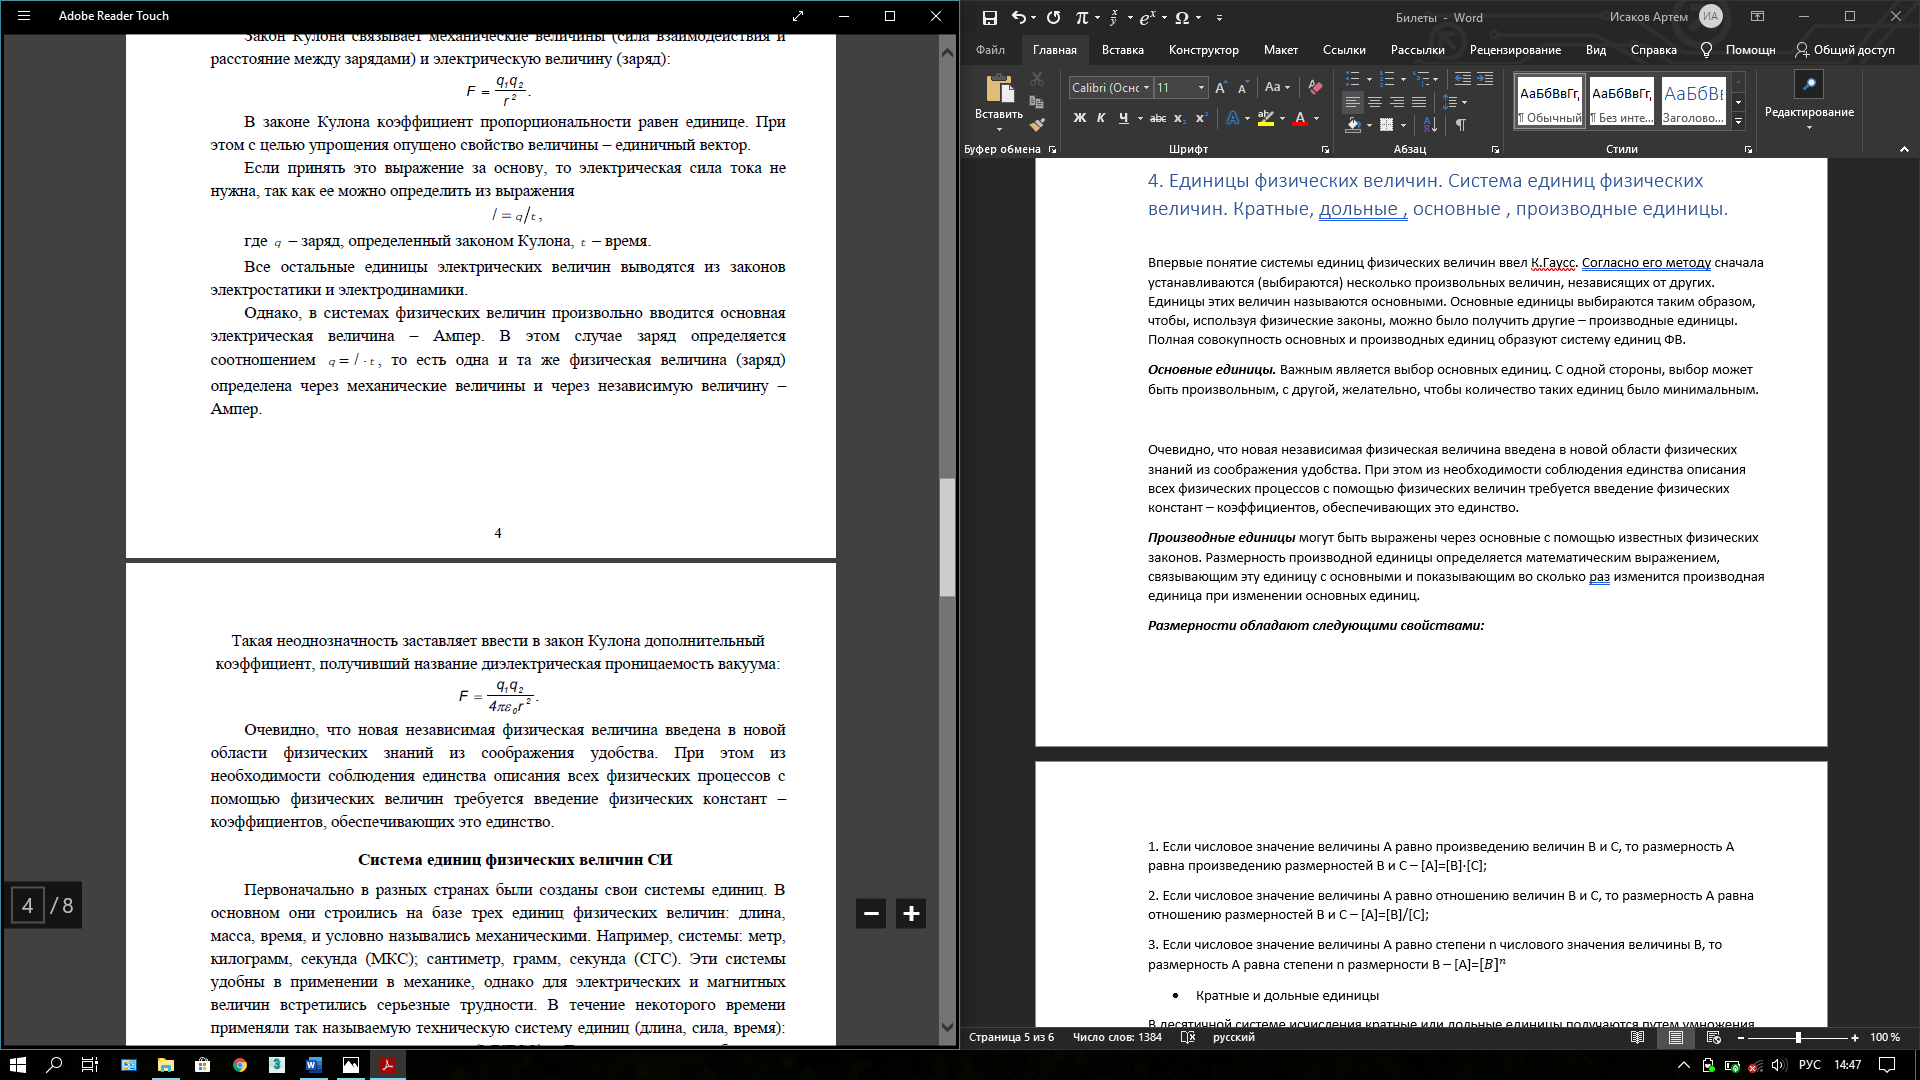Switch to the Конструктор ribbon tab
1920x1080 pixels.
[x=1203, y=50]
